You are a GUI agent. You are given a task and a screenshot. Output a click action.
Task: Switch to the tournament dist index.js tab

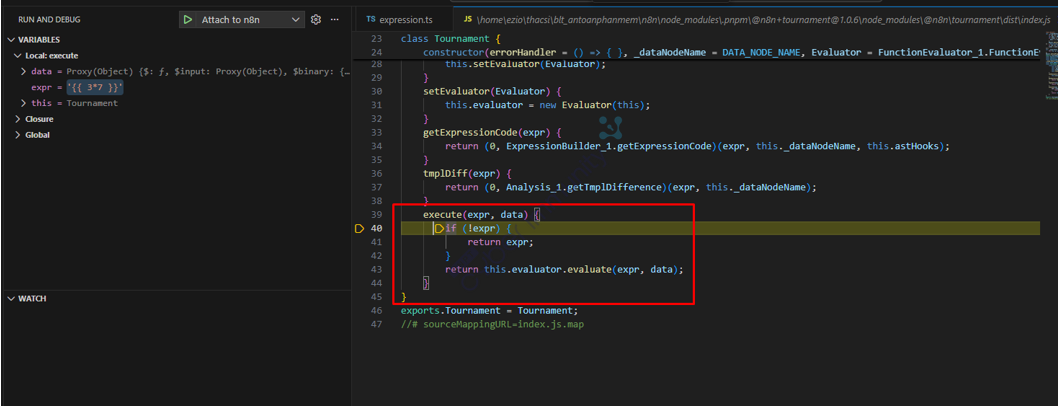(758, 20)
